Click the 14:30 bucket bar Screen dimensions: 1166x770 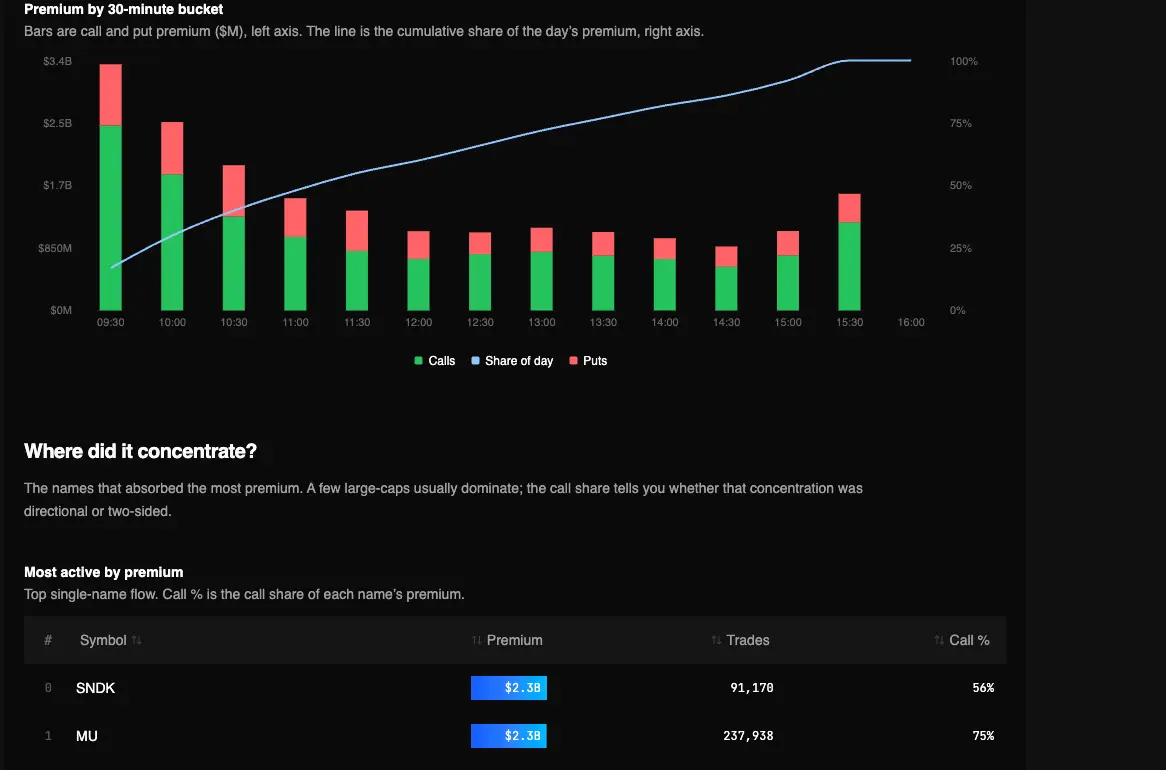tap(727, 278)
